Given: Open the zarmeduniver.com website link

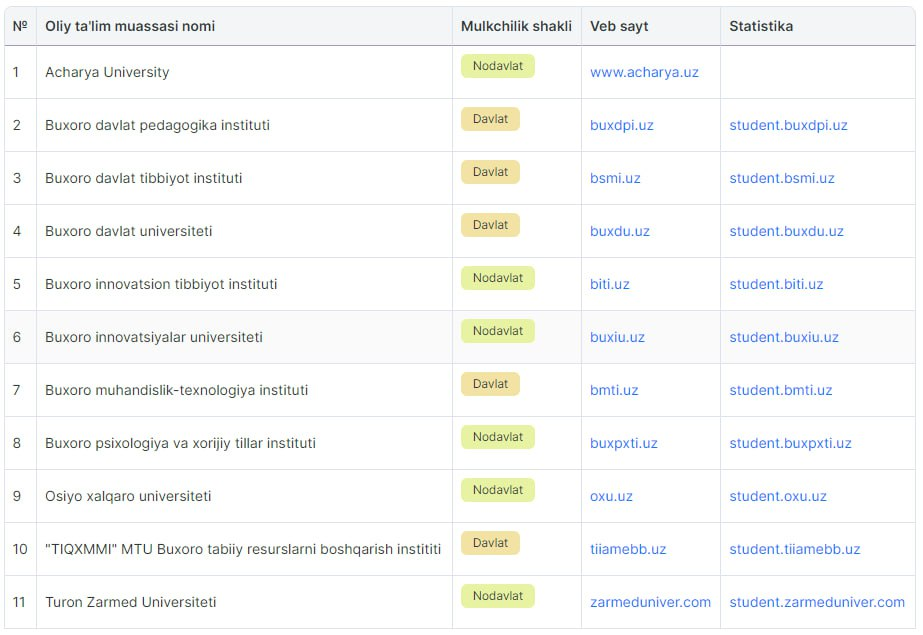Looking at the screenshot, I should point(650,602).
